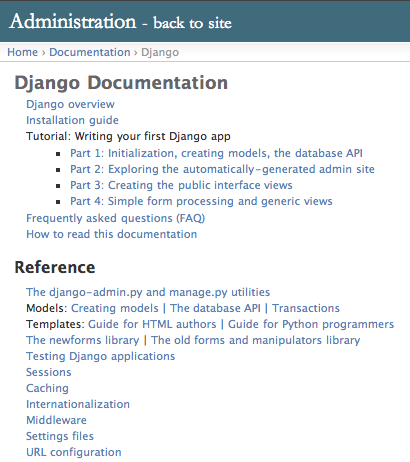Open 'Guide for HTML authors' link
Viewport: 410px width, 462px height.
click(x=152, y=324)
